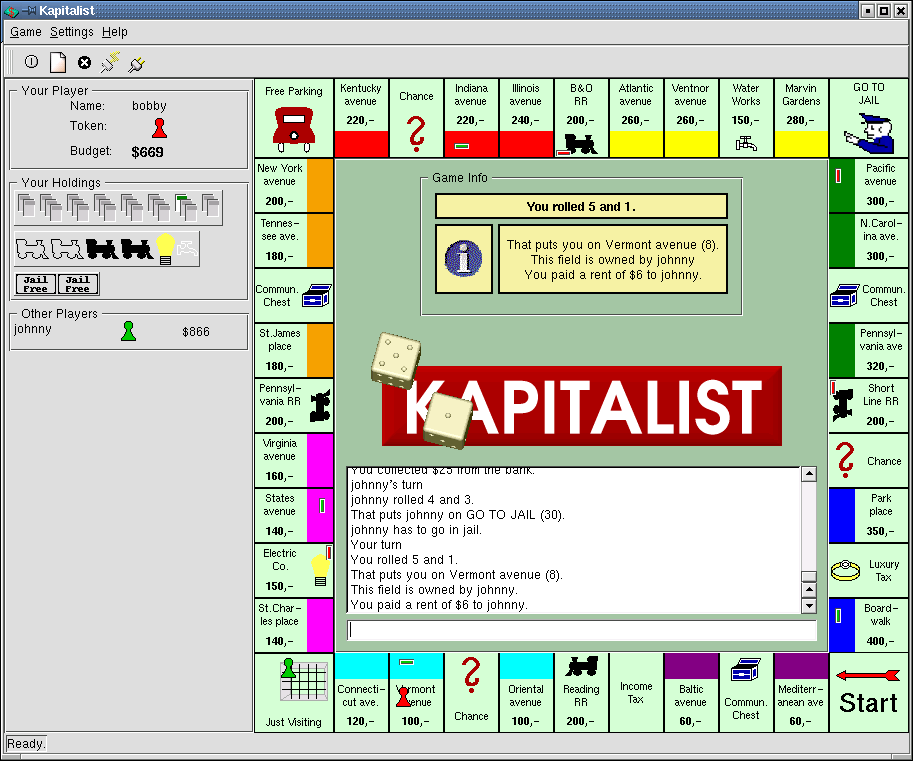The height and width of the screenshot is (761, 913).
Task: Click the round info icon in toolbar
Action: point(31,62)
